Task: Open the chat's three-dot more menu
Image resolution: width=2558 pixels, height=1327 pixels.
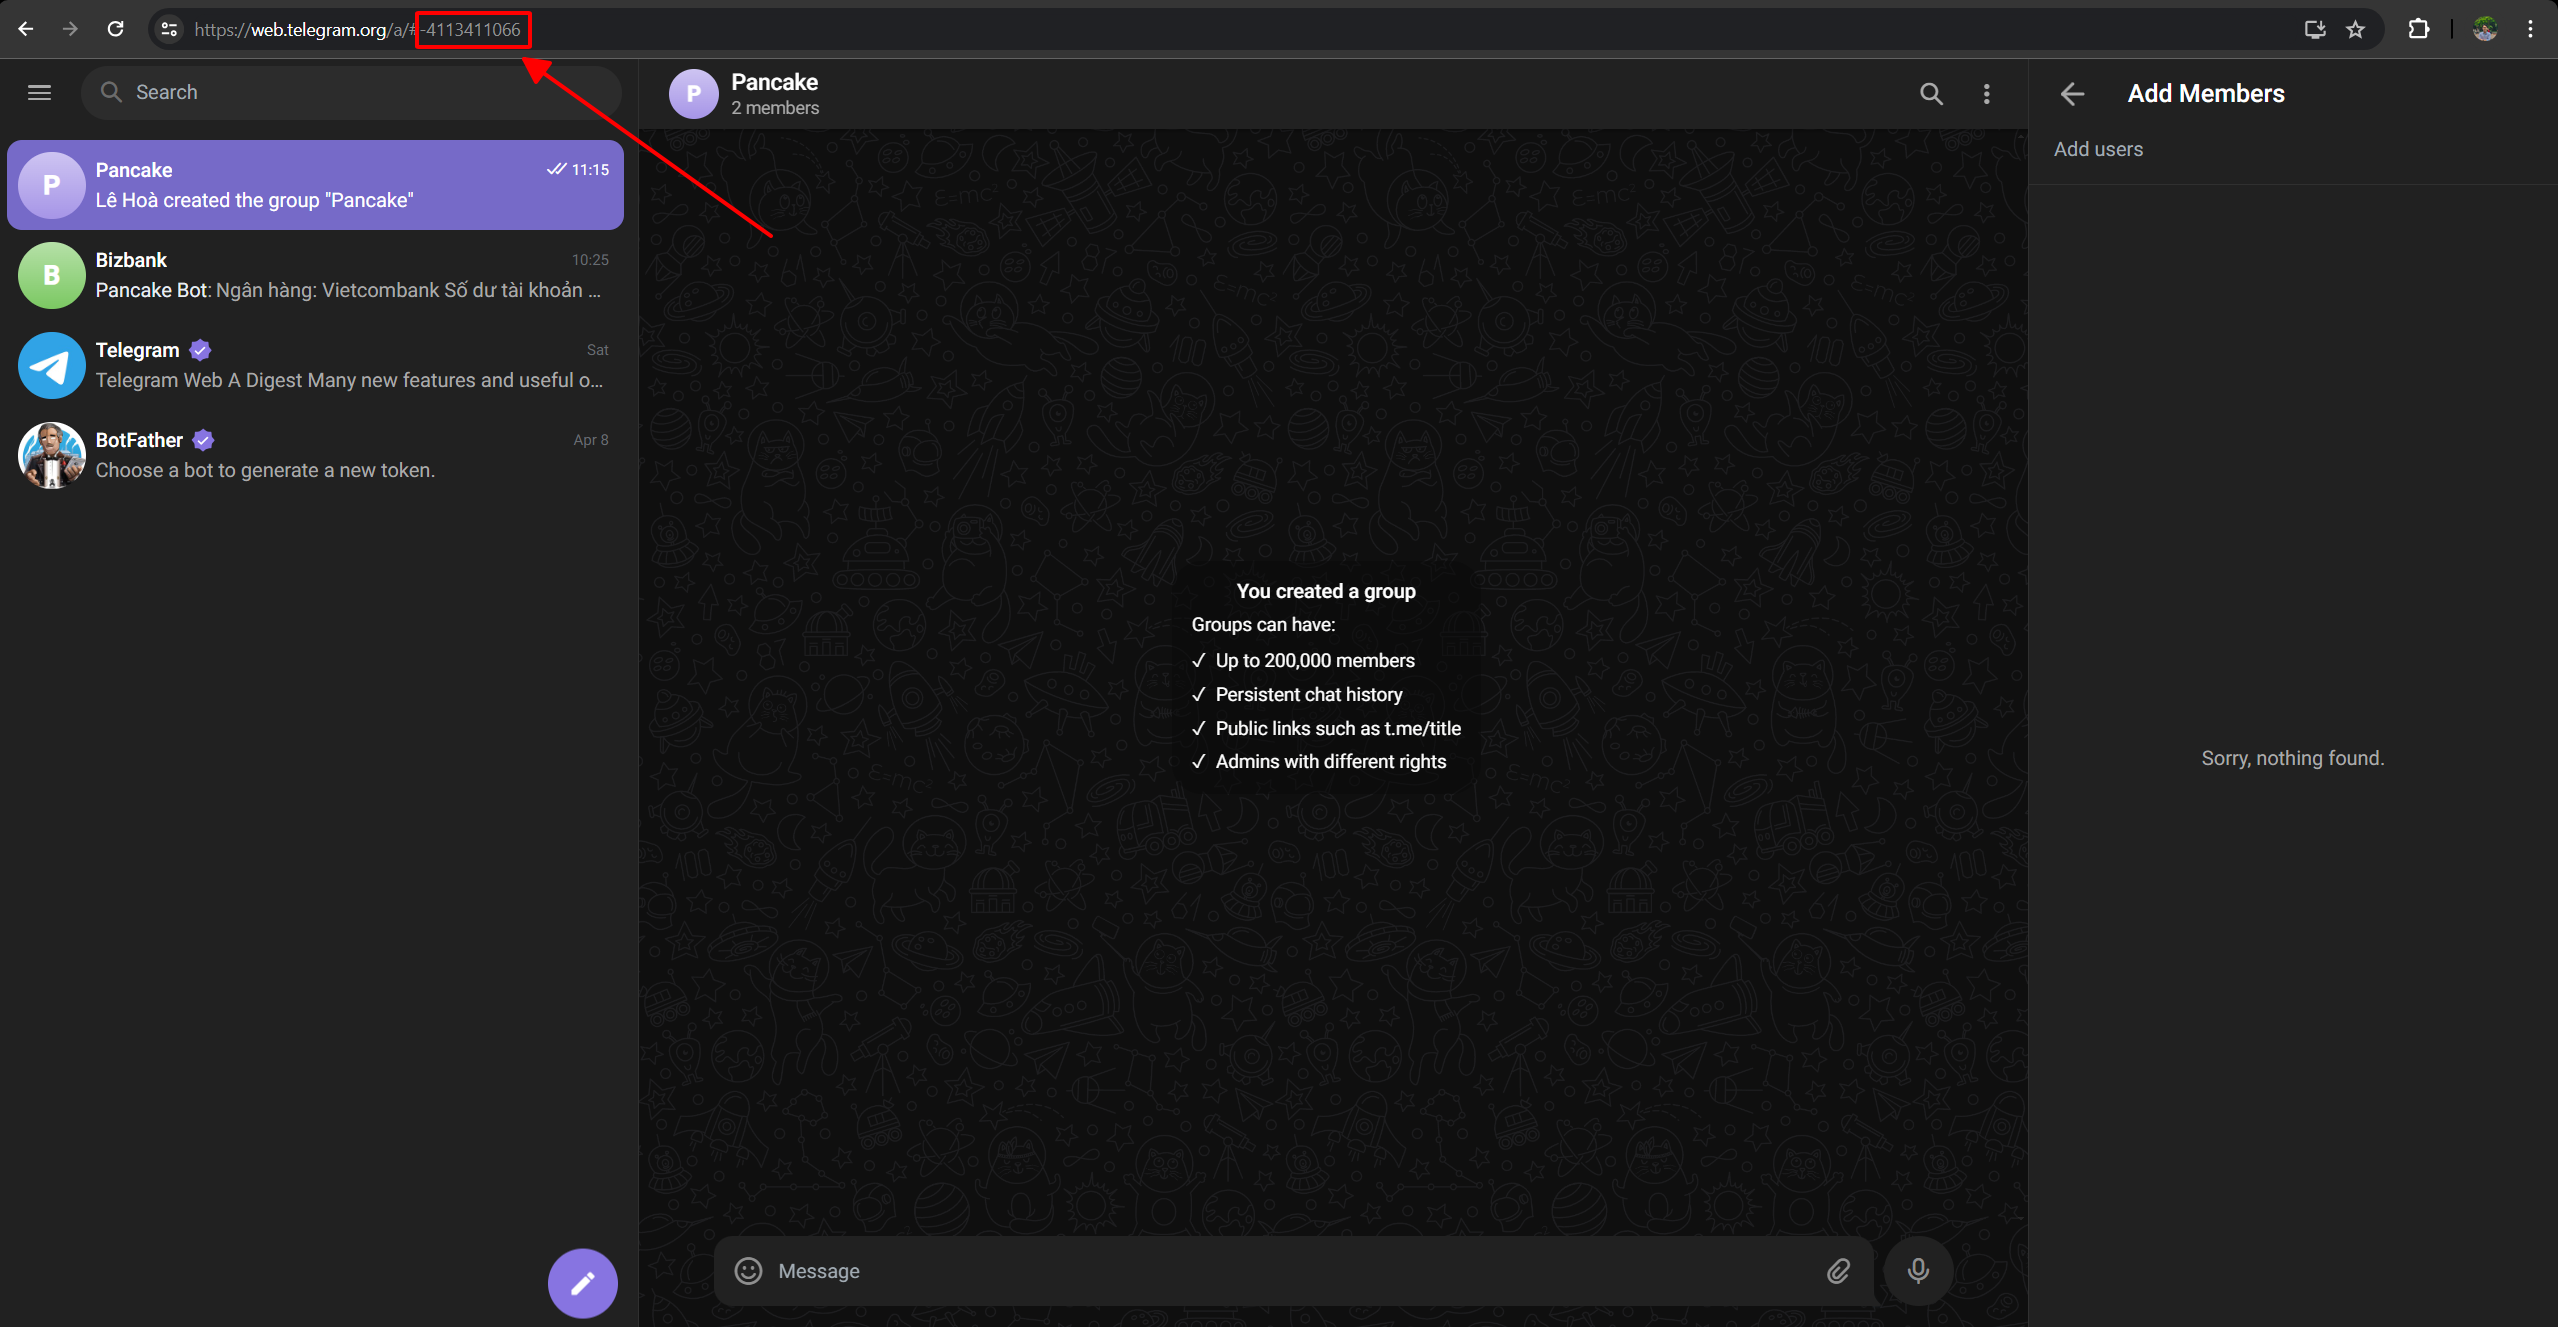Action: click(x=1986, y=94)
